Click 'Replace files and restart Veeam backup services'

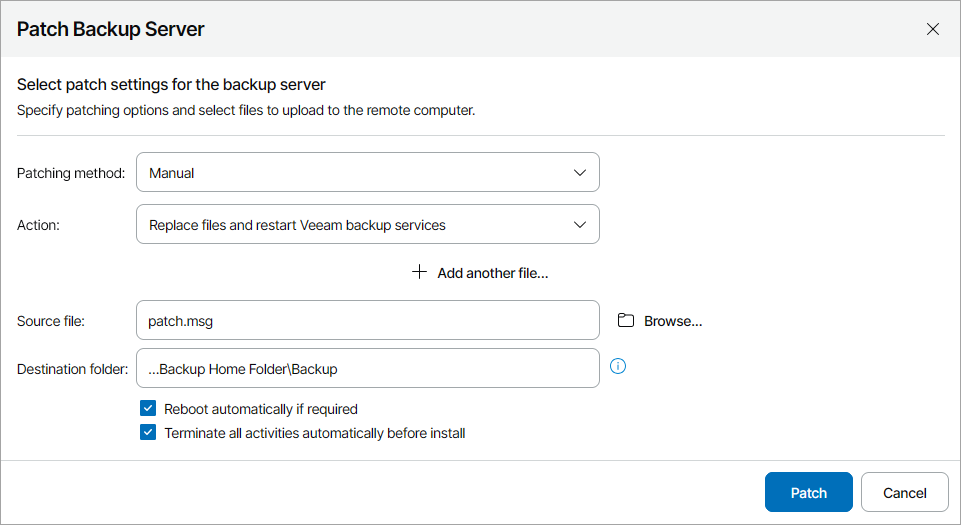[x=297, y=225]
